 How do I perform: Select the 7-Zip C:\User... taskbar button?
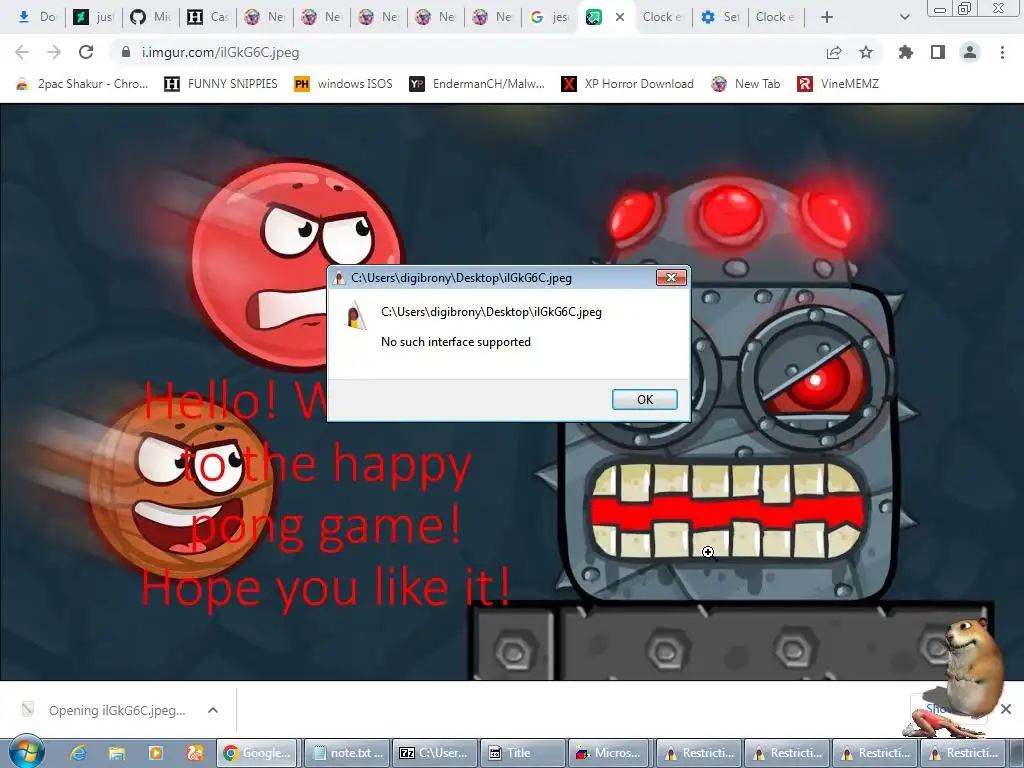click(435, 753)
